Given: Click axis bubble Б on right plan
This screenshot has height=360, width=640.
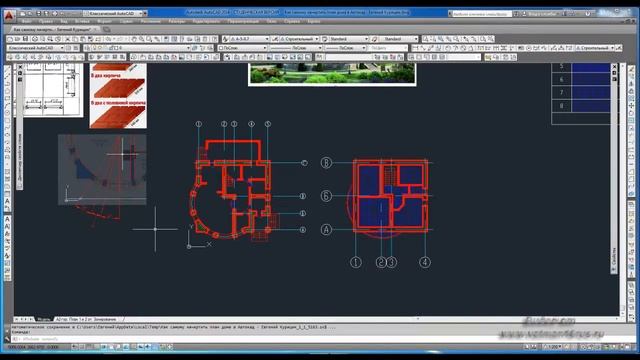Looking at the screenshot, I should click(x=326, y=196).
